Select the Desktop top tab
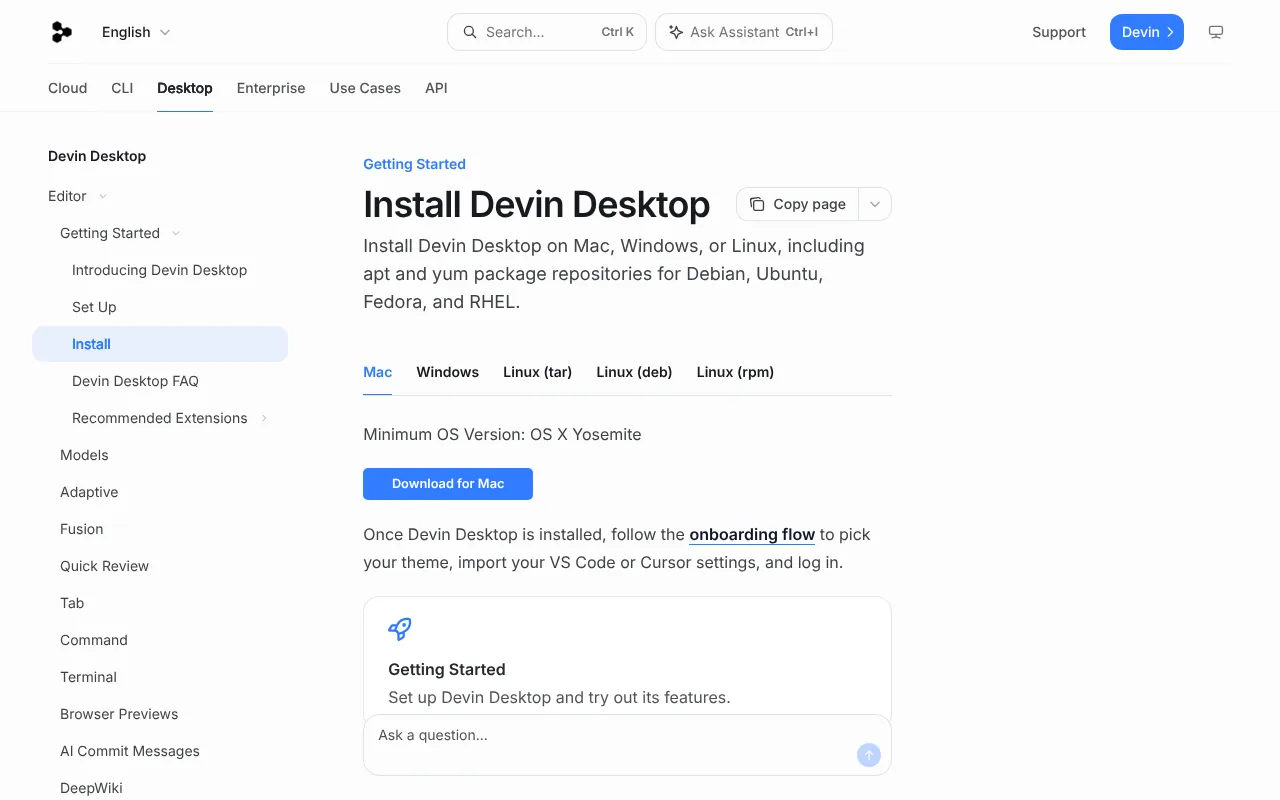Viewport: 1280px width, 800px height. click(185, 88)
